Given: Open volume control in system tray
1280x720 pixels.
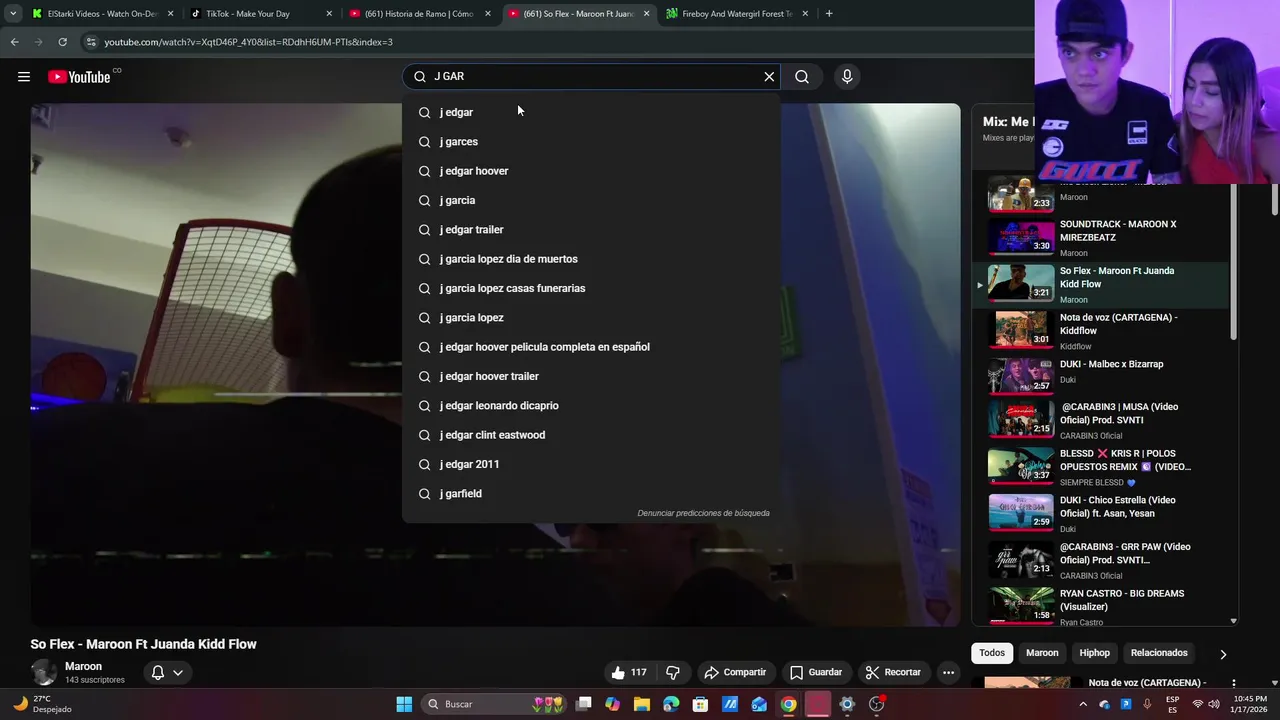Looking at the screenshot, I should click(x=1214, y=704).
